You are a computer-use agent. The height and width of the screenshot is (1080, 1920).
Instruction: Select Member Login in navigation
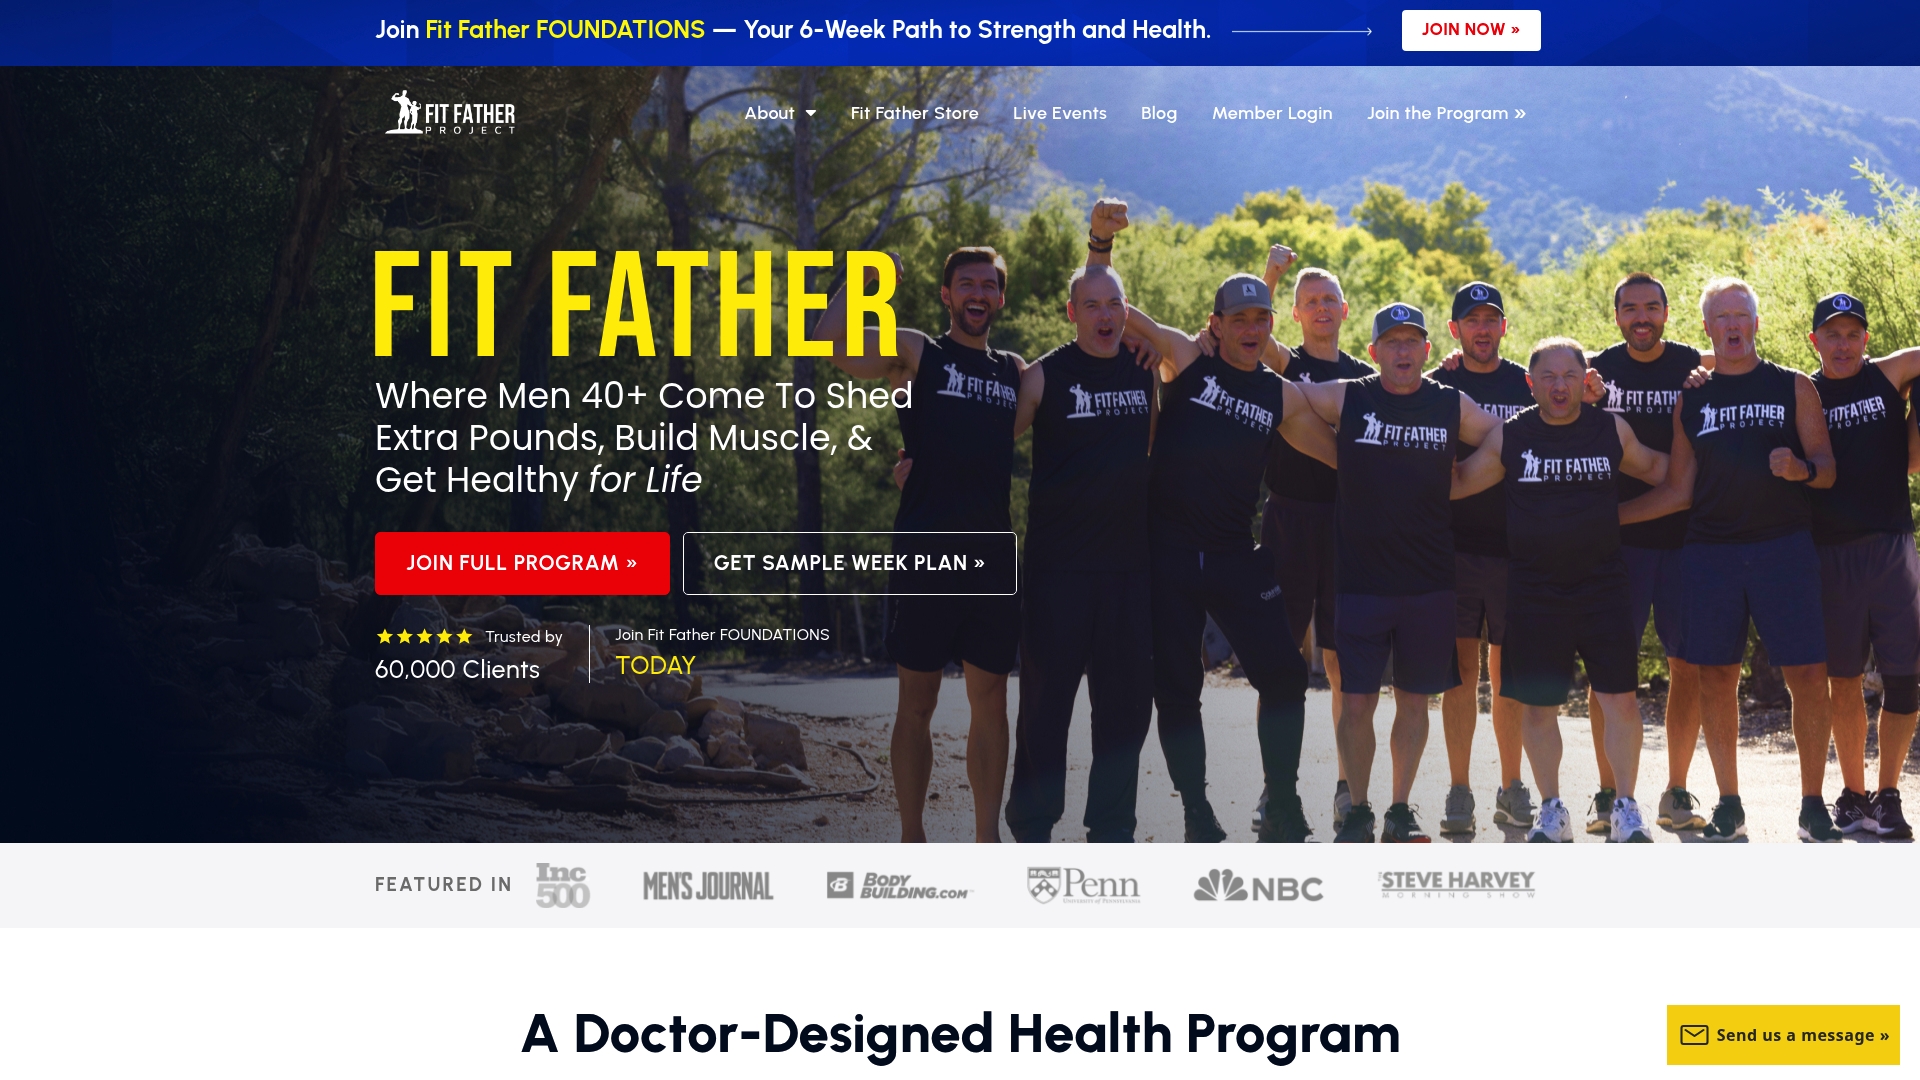[x=1272, y=113]
